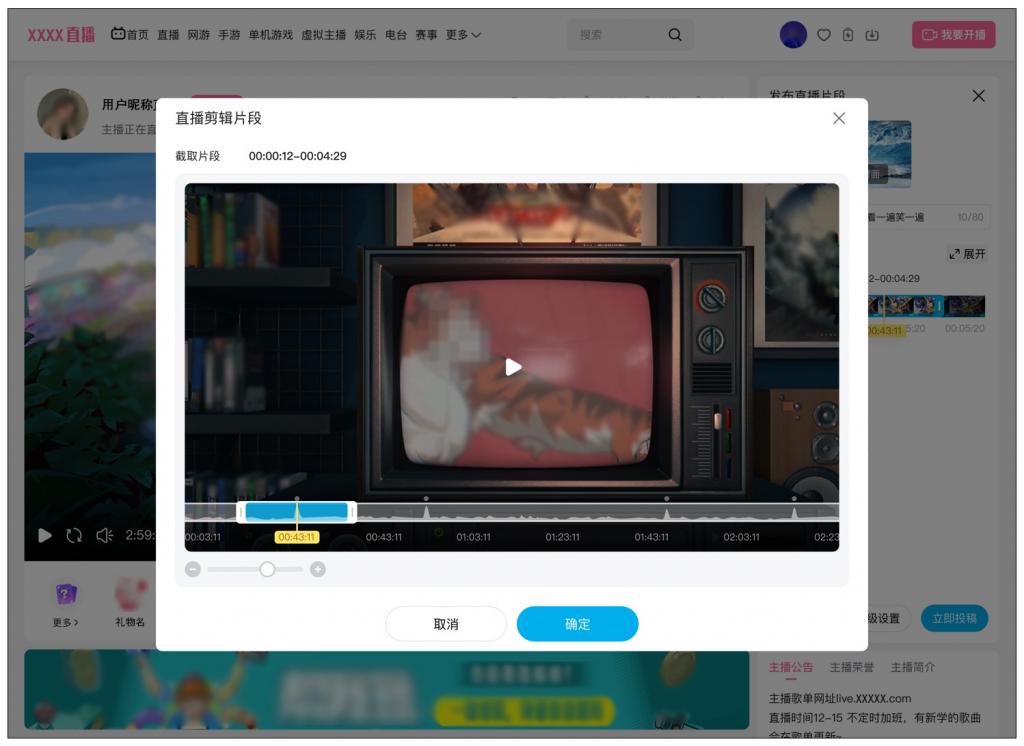Screen dimensions: 1024x746
Task: Click the heart favorites icon in the header
Action: pyautogui.click(x=824, y=35)
